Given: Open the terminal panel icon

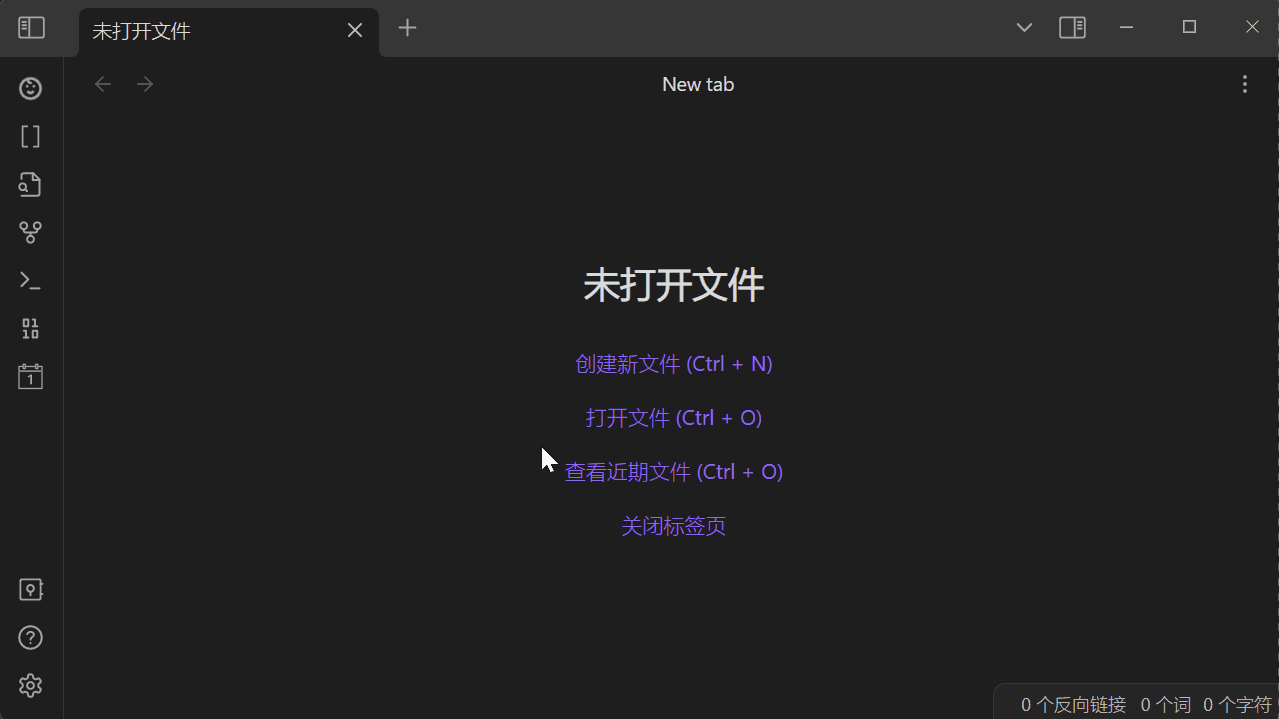Looking at the screenshot, I should coord(30,280).
